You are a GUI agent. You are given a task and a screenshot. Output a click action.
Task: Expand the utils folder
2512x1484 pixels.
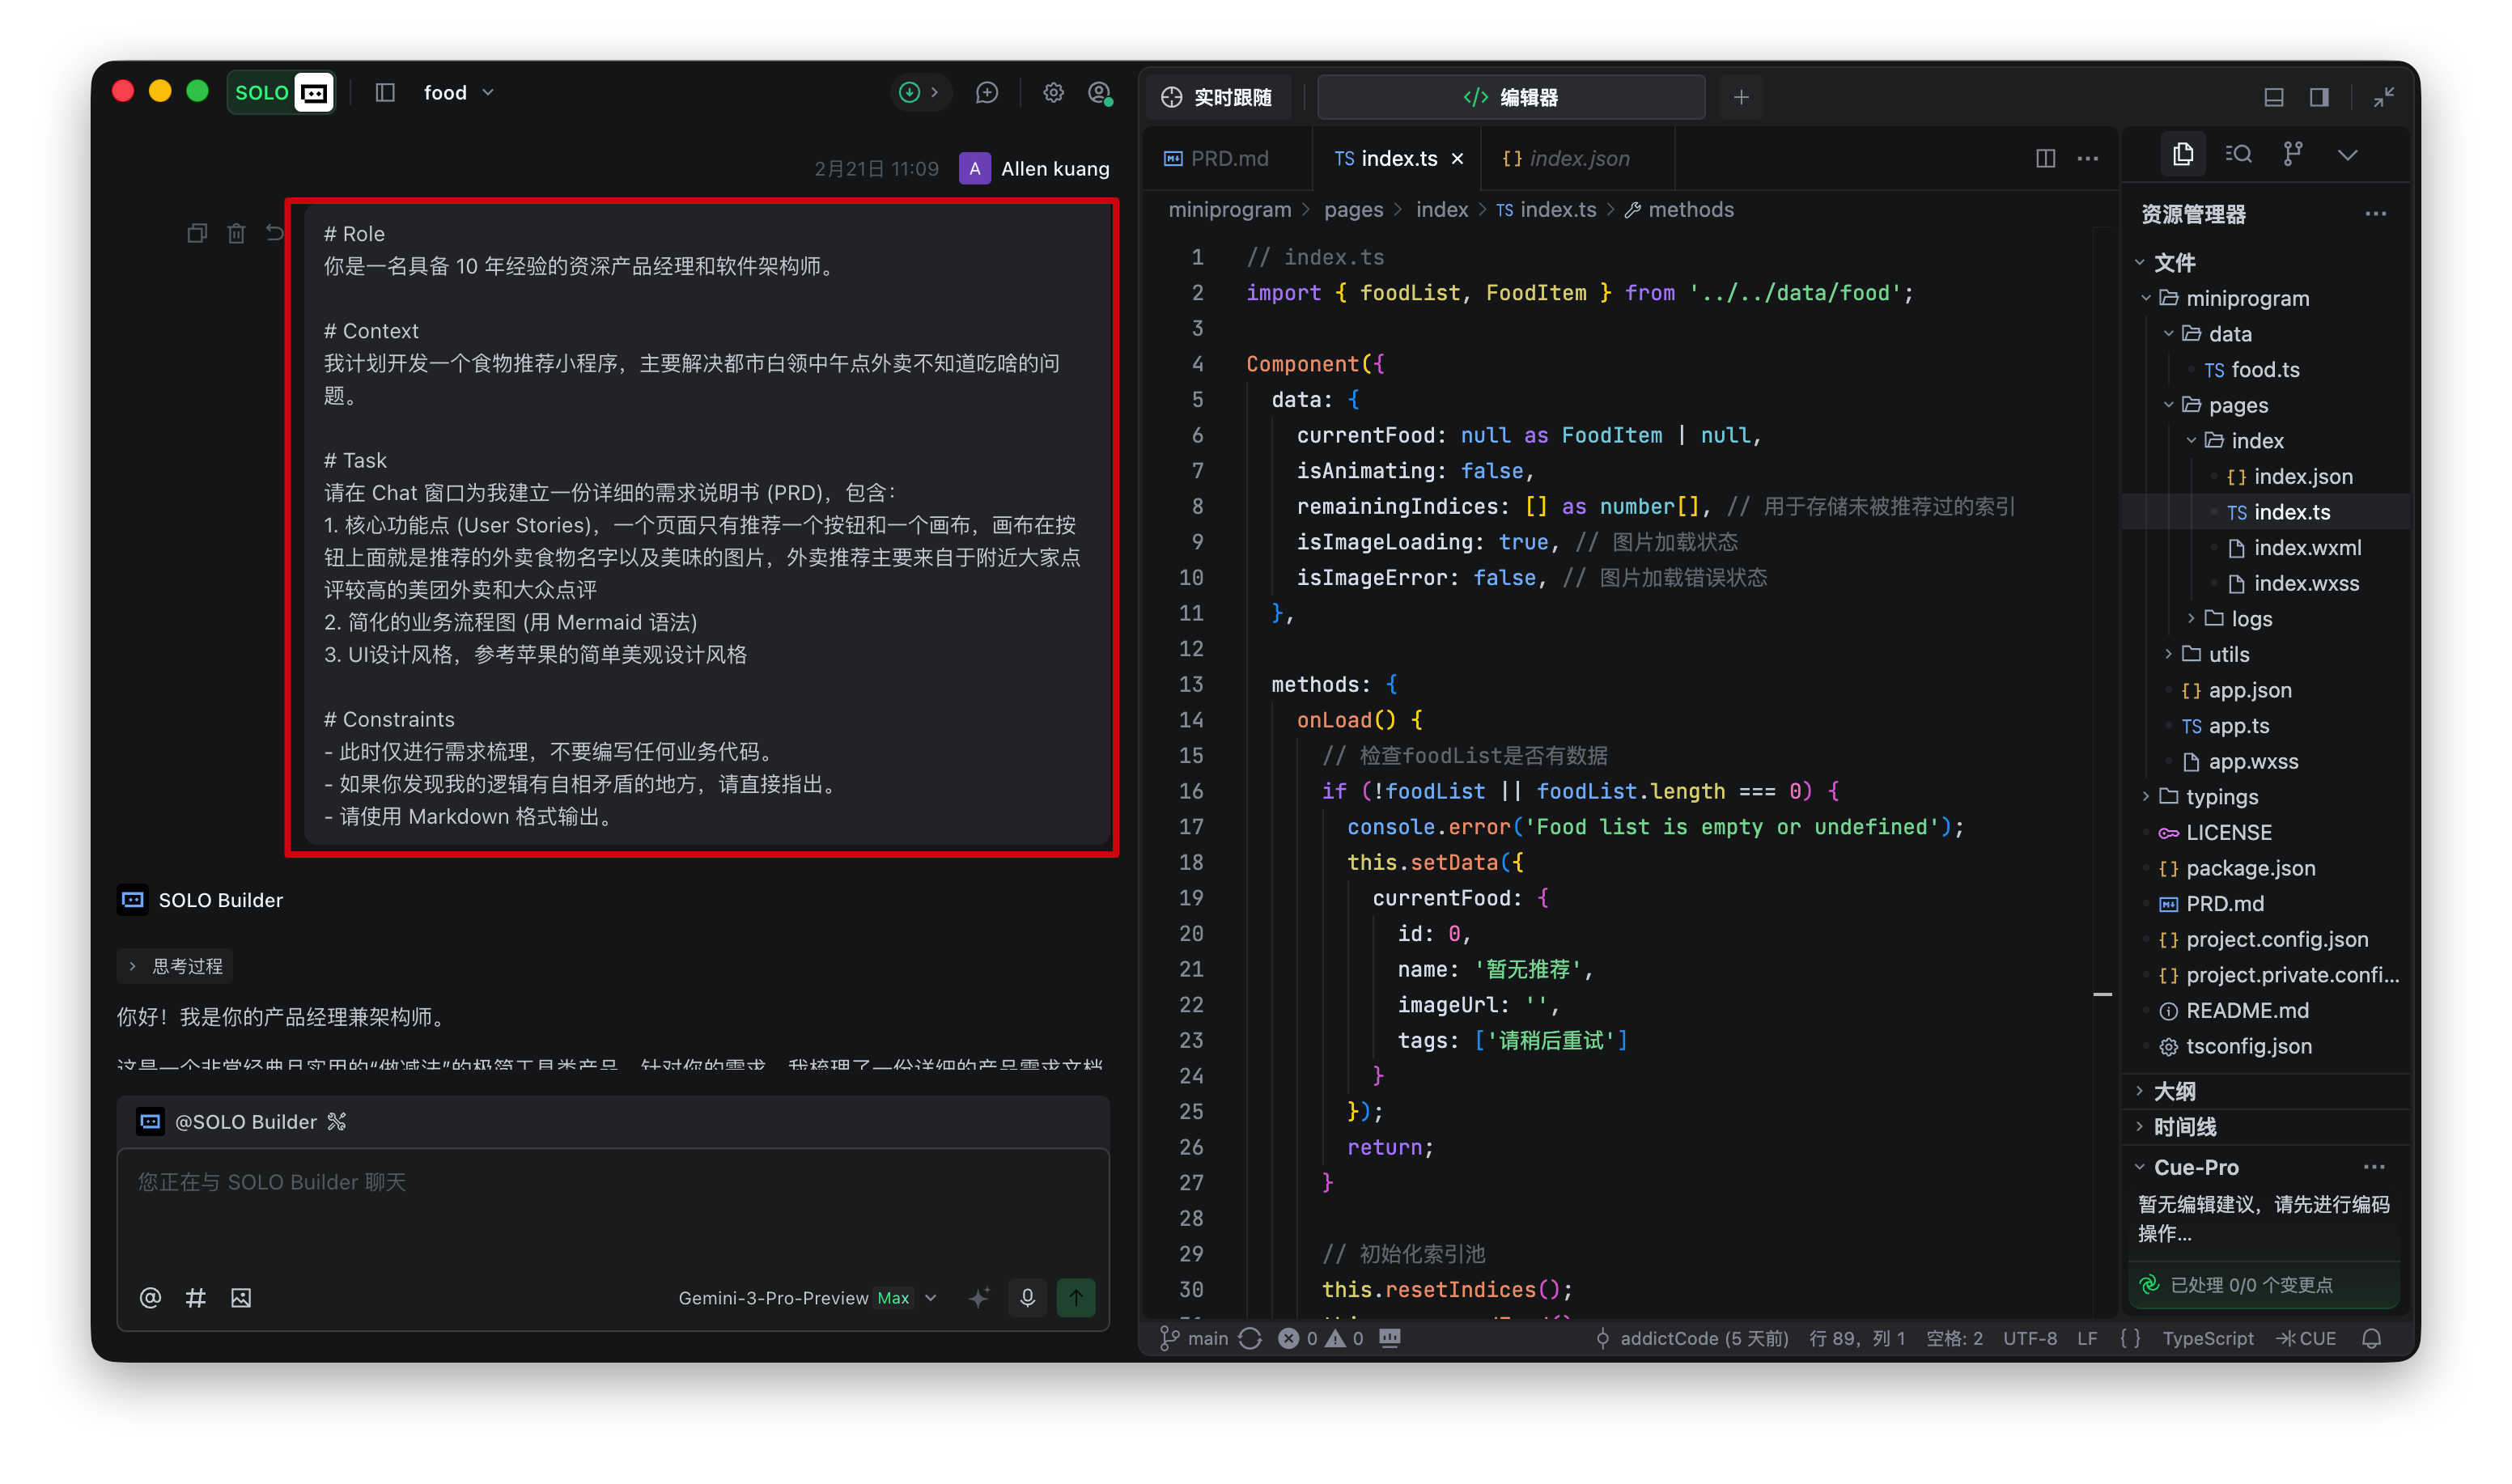coord(2227,654)
